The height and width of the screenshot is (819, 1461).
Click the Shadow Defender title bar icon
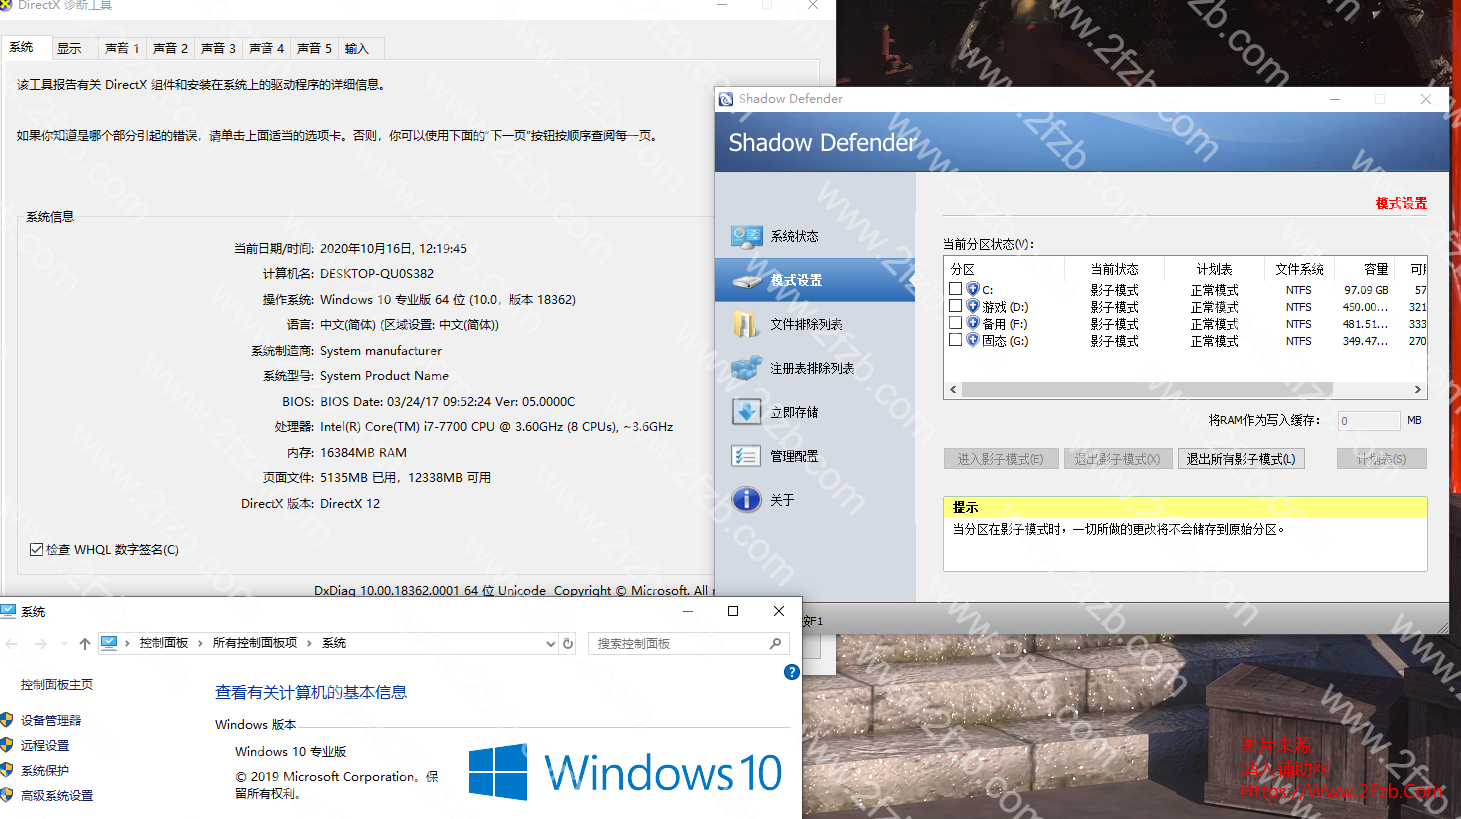coord(726,99)
